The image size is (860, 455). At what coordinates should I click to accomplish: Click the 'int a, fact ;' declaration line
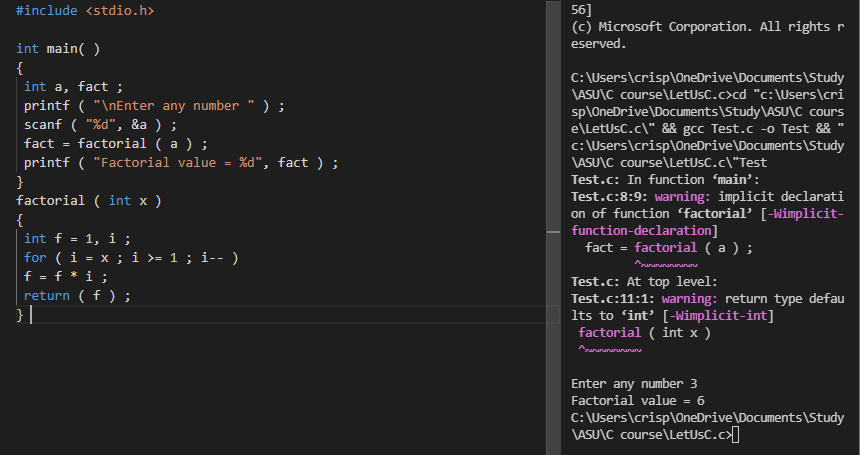point(73,87)
